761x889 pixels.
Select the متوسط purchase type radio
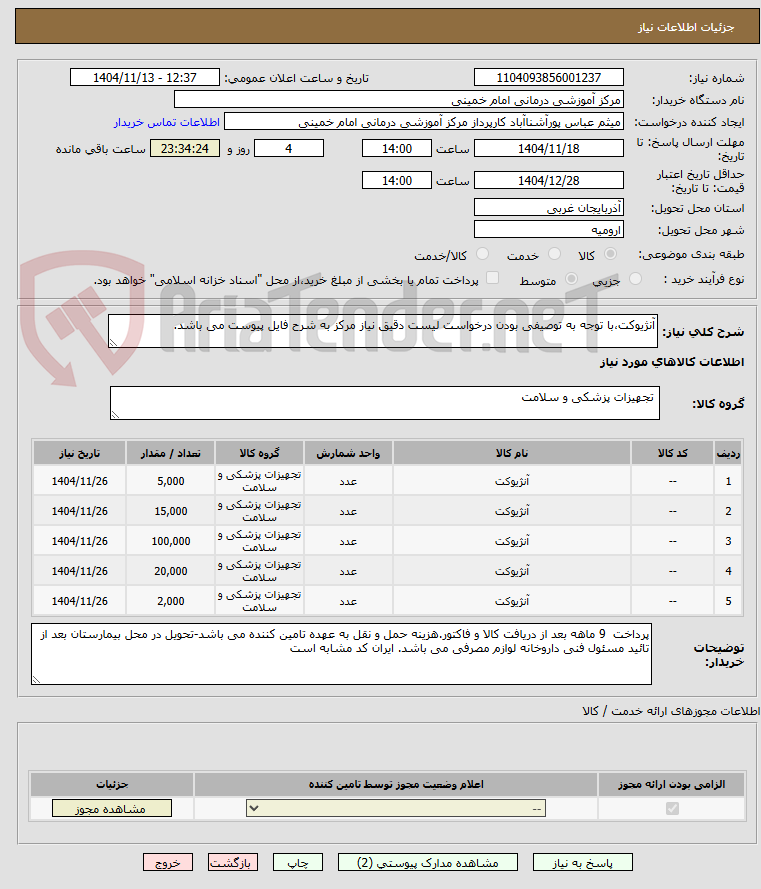click(x=572, y=278)
